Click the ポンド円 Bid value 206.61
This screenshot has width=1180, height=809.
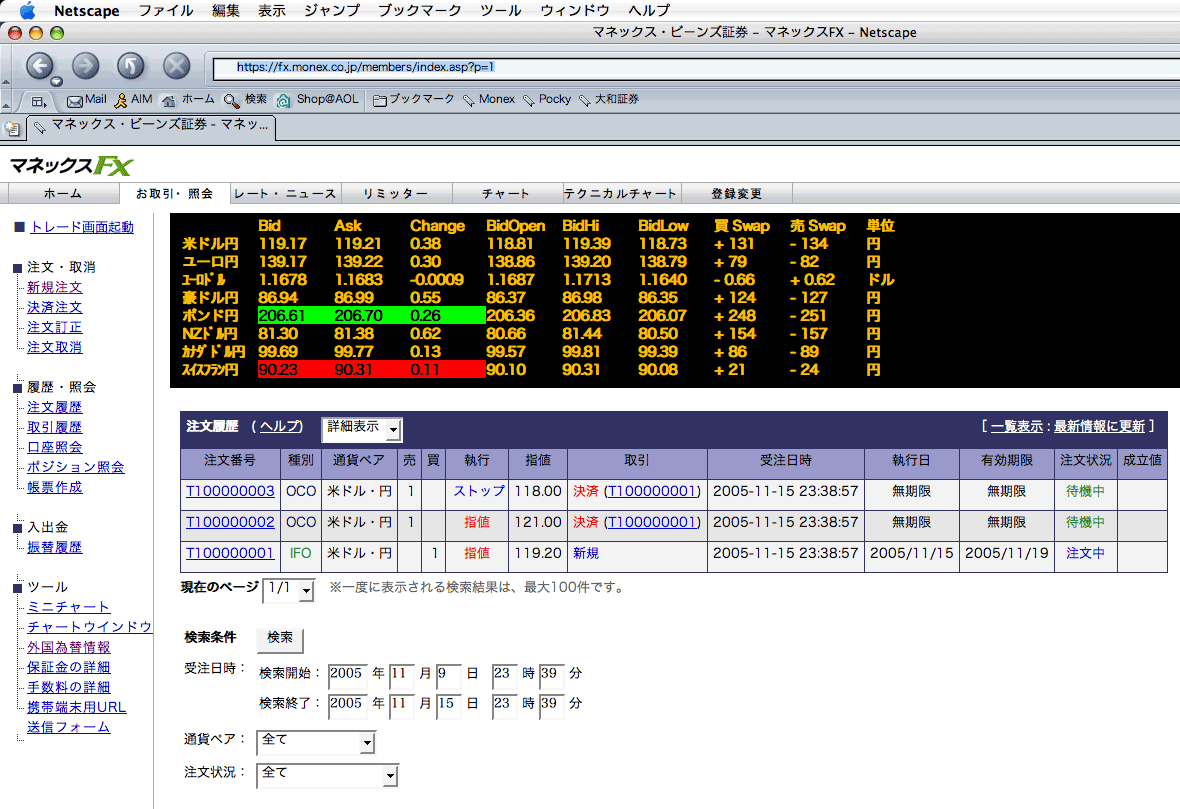pyautogui.click(x=282, y=316)
